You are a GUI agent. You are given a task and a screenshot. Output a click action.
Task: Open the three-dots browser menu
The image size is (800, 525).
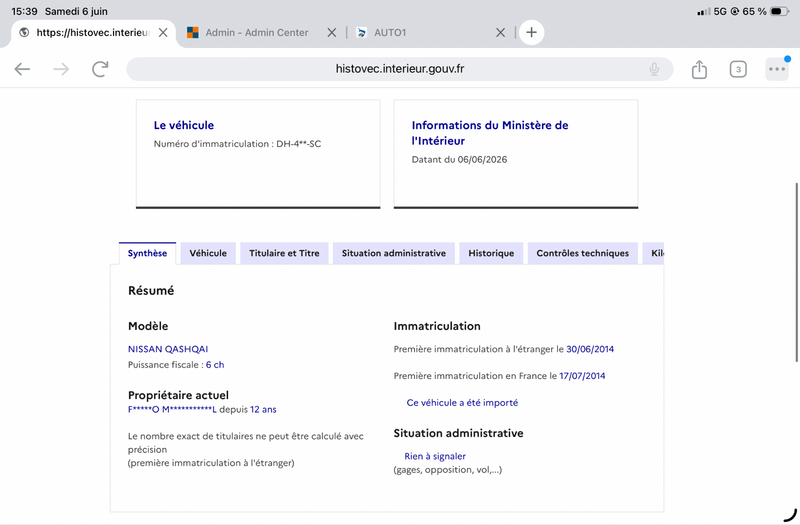[777, 69]
